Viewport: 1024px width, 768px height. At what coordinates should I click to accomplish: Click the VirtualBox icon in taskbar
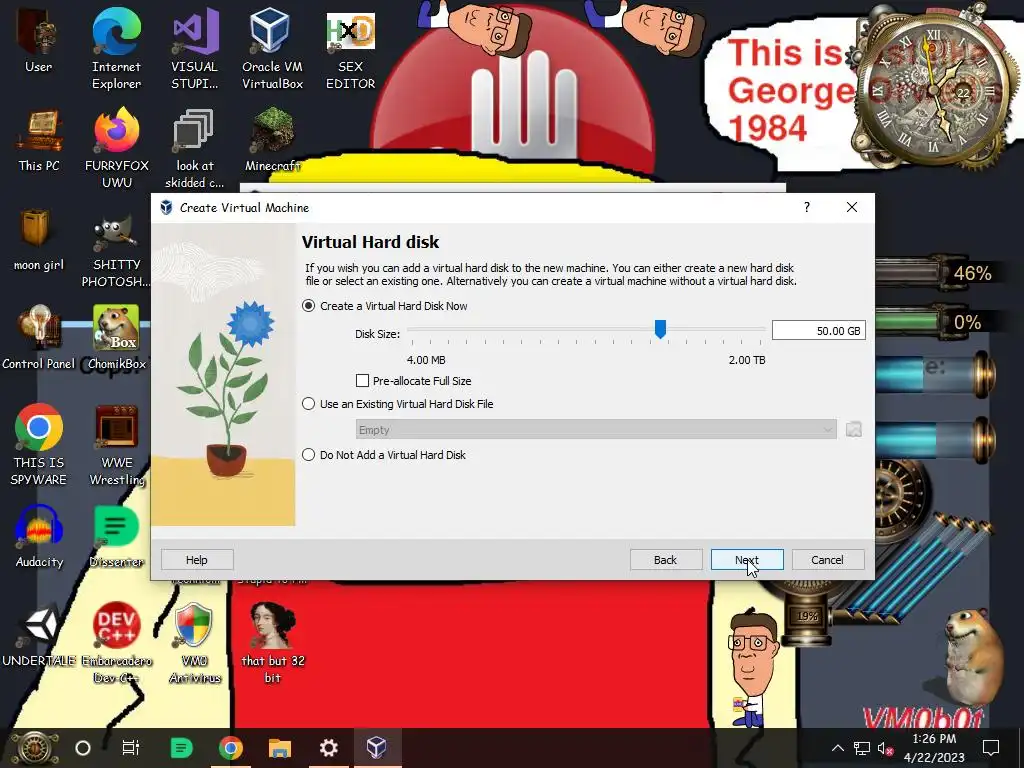pos(377,747)
